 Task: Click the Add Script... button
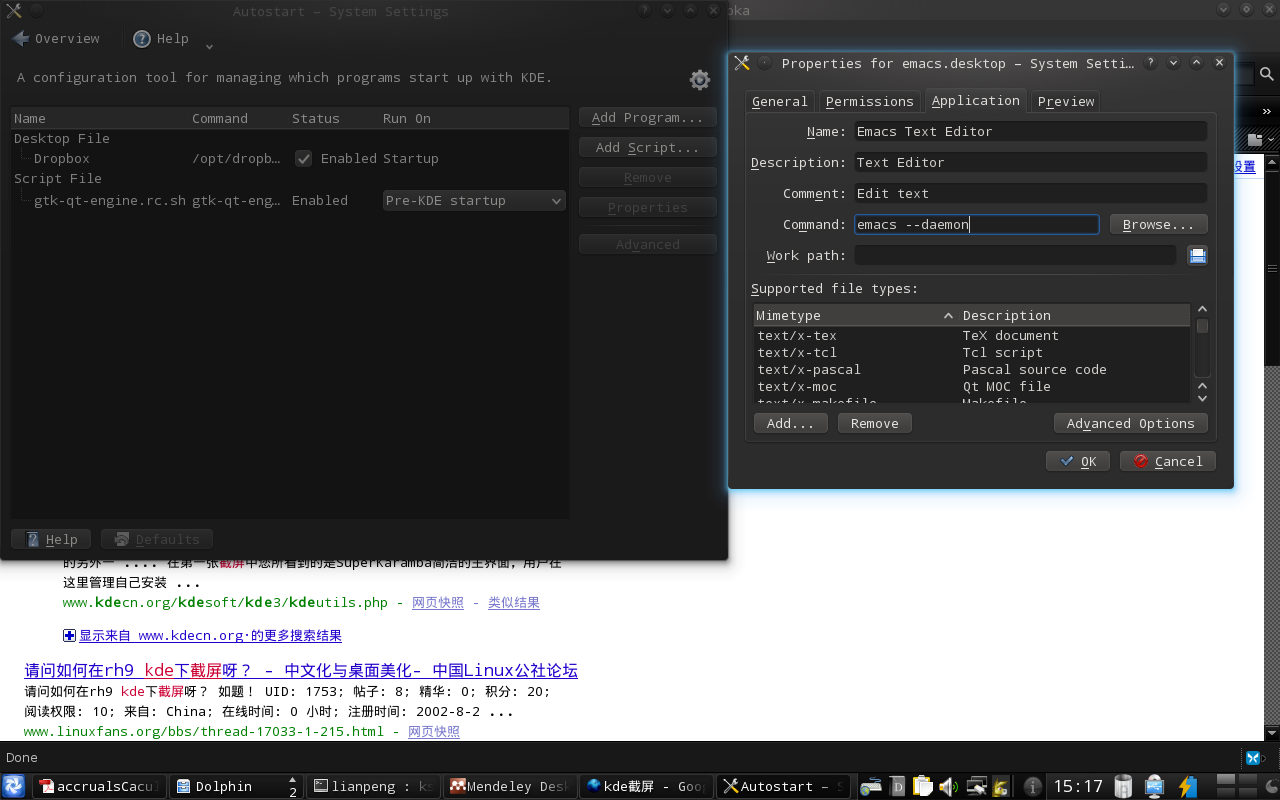(647, 148)
